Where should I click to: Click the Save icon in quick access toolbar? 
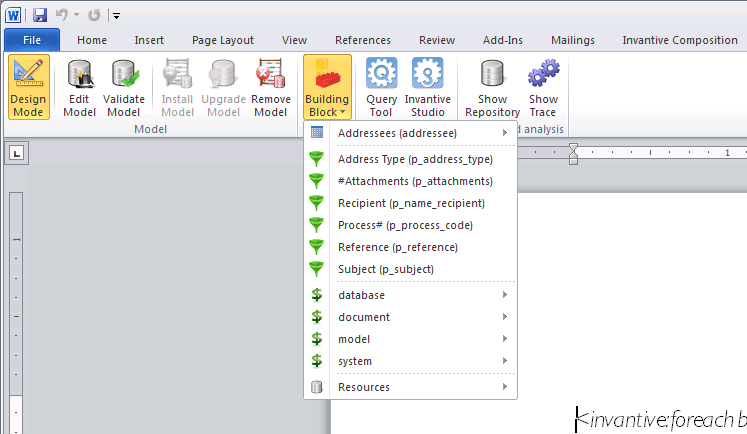click(40, 15)
